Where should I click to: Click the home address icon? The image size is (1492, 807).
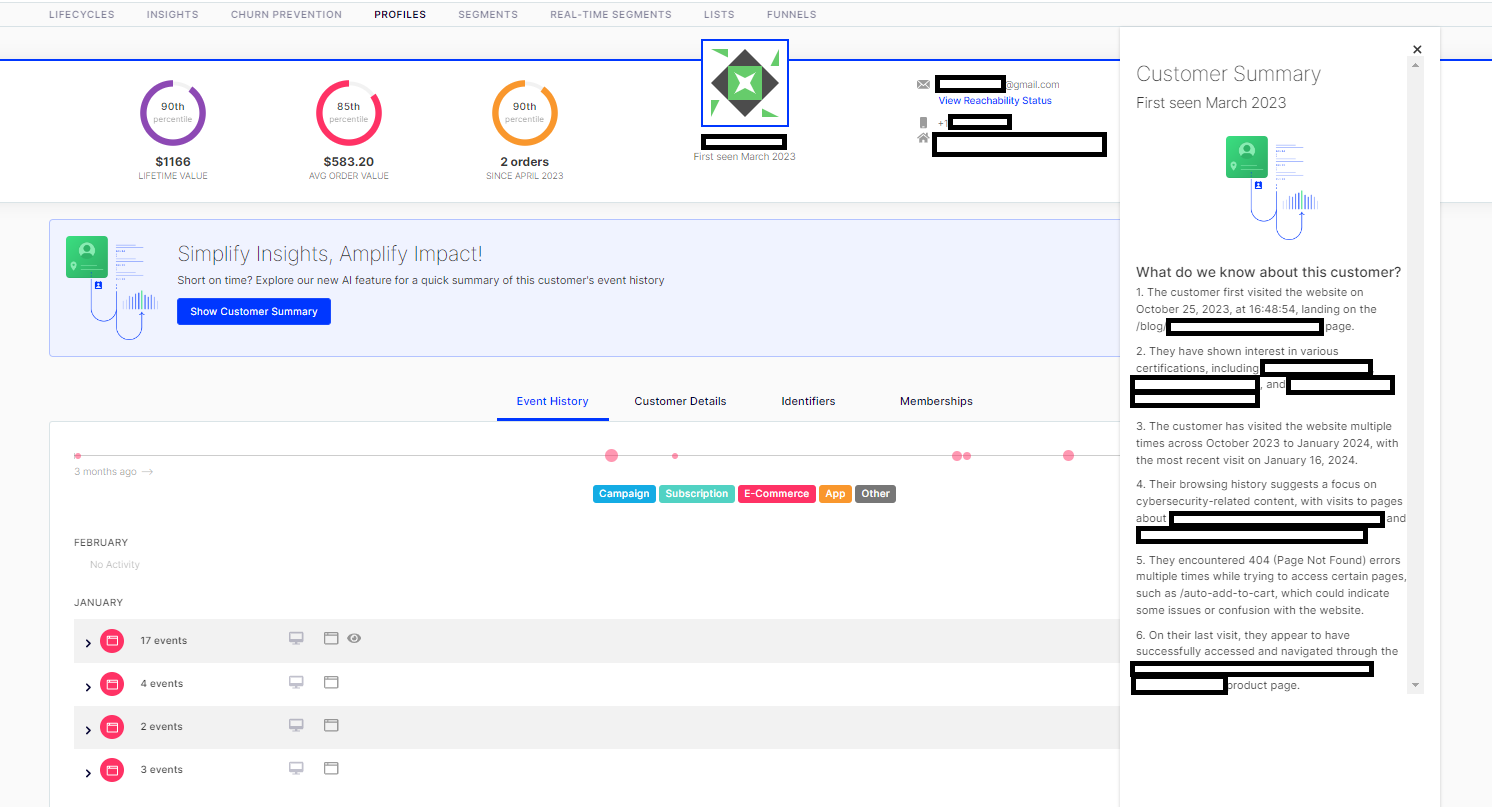click(923, 138)
